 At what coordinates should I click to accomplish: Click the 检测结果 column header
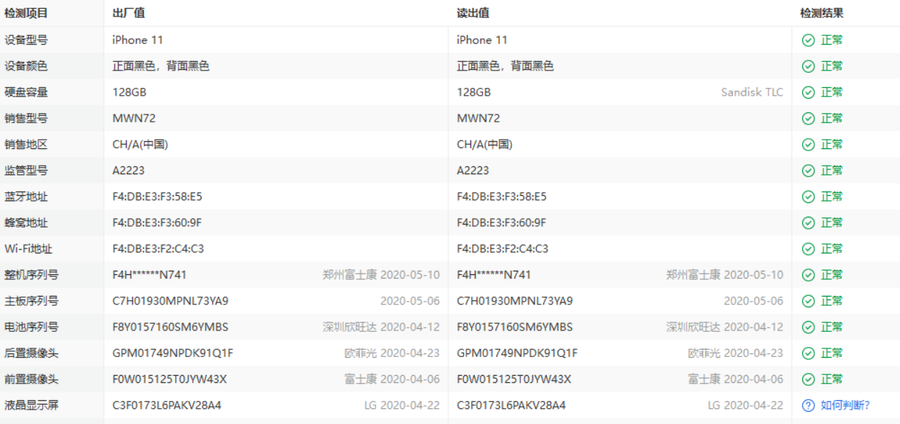(x=821, y=13)
